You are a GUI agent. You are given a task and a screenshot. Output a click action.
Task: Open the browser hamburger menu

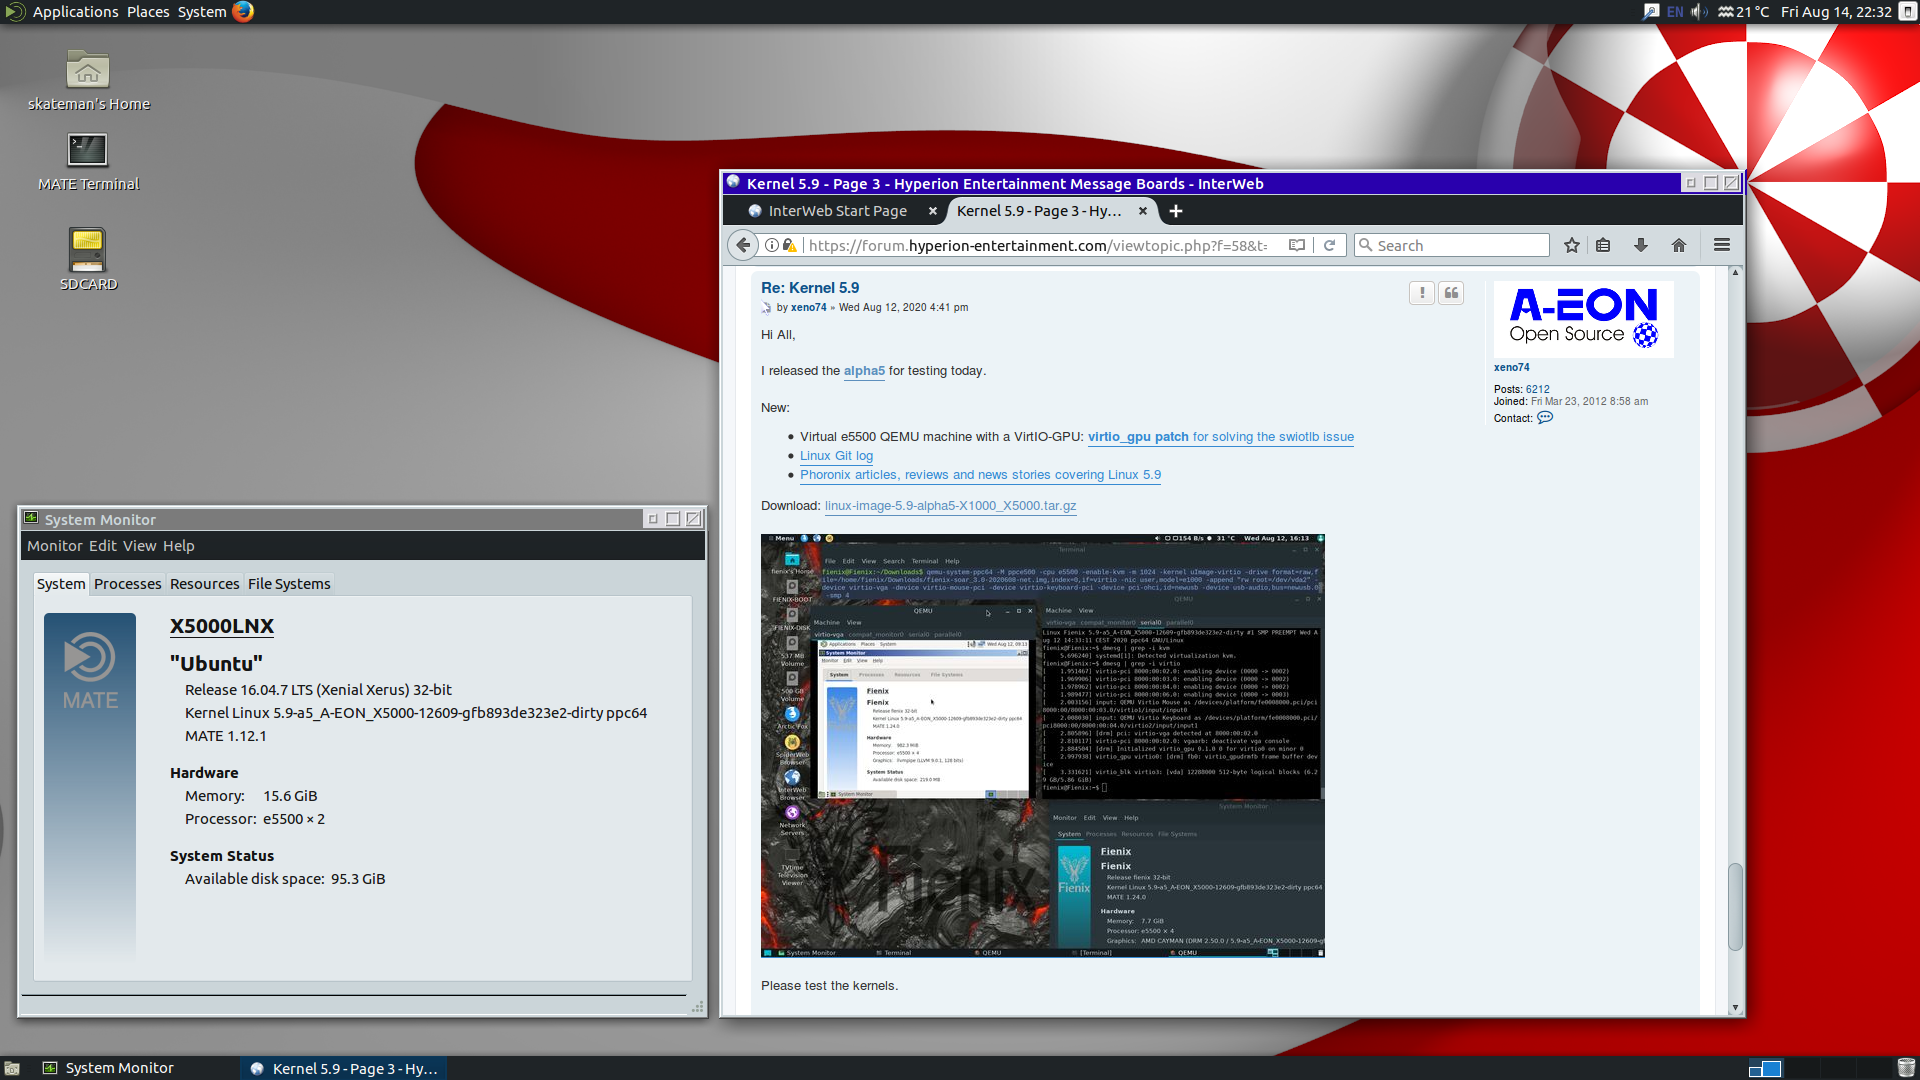[1722, 245]
